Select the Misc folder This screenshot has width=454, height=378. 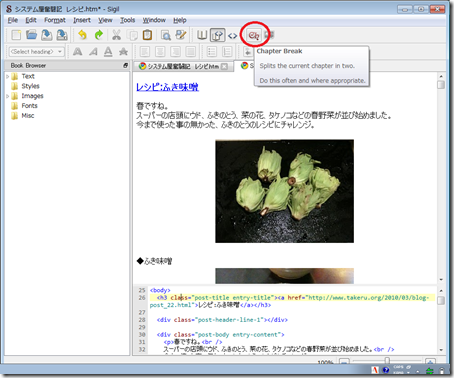click(x=28, y=116)
